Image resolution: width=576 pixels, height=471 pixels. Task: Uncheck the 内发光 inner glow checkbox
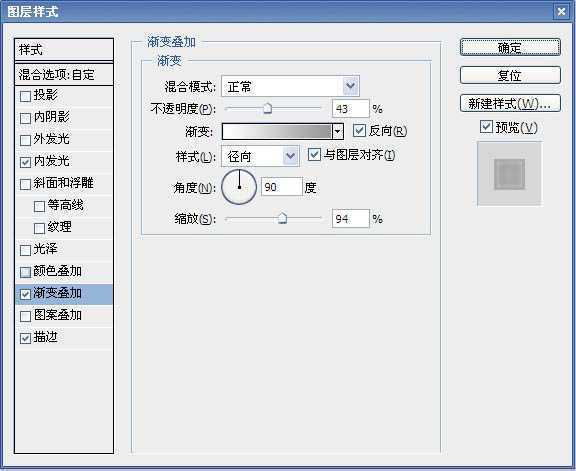[25, 162]
